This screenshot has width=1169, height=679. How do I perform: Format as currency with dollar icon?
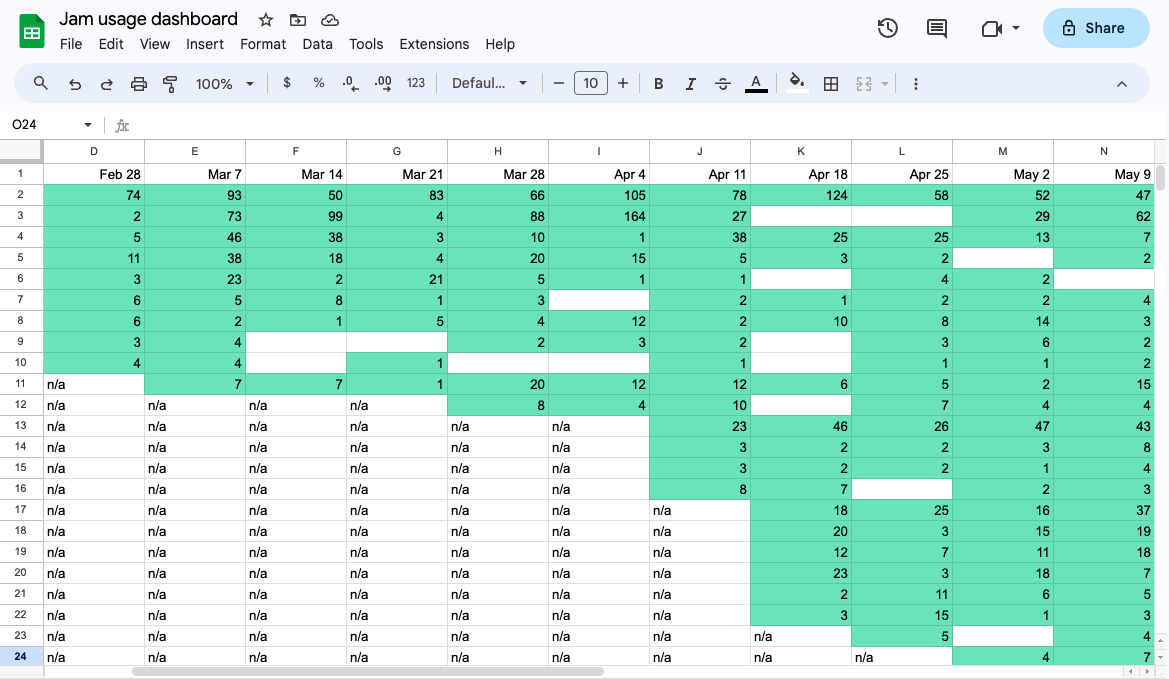(x=287, y=83)
